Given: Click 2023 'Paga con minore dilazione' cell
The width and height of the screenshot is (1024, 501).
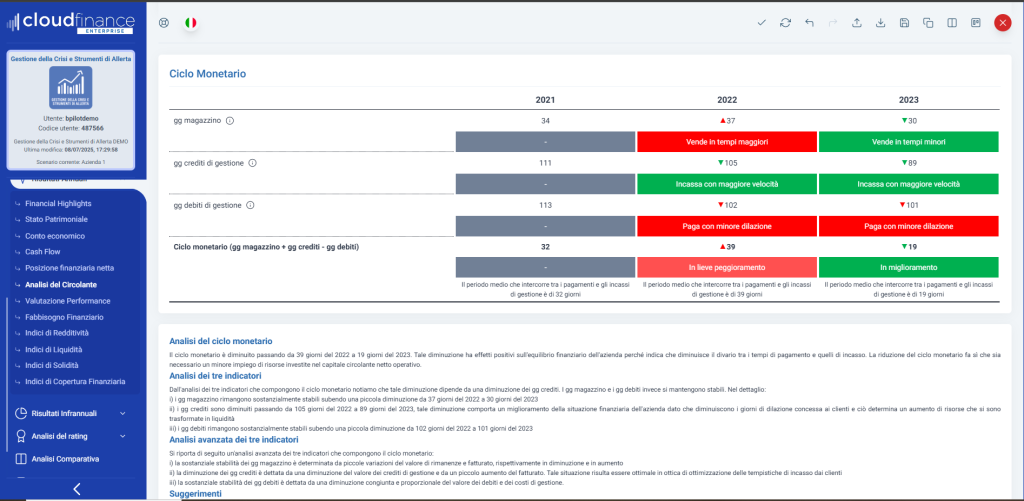Looking at the screenshot, I should pos(908,226).
